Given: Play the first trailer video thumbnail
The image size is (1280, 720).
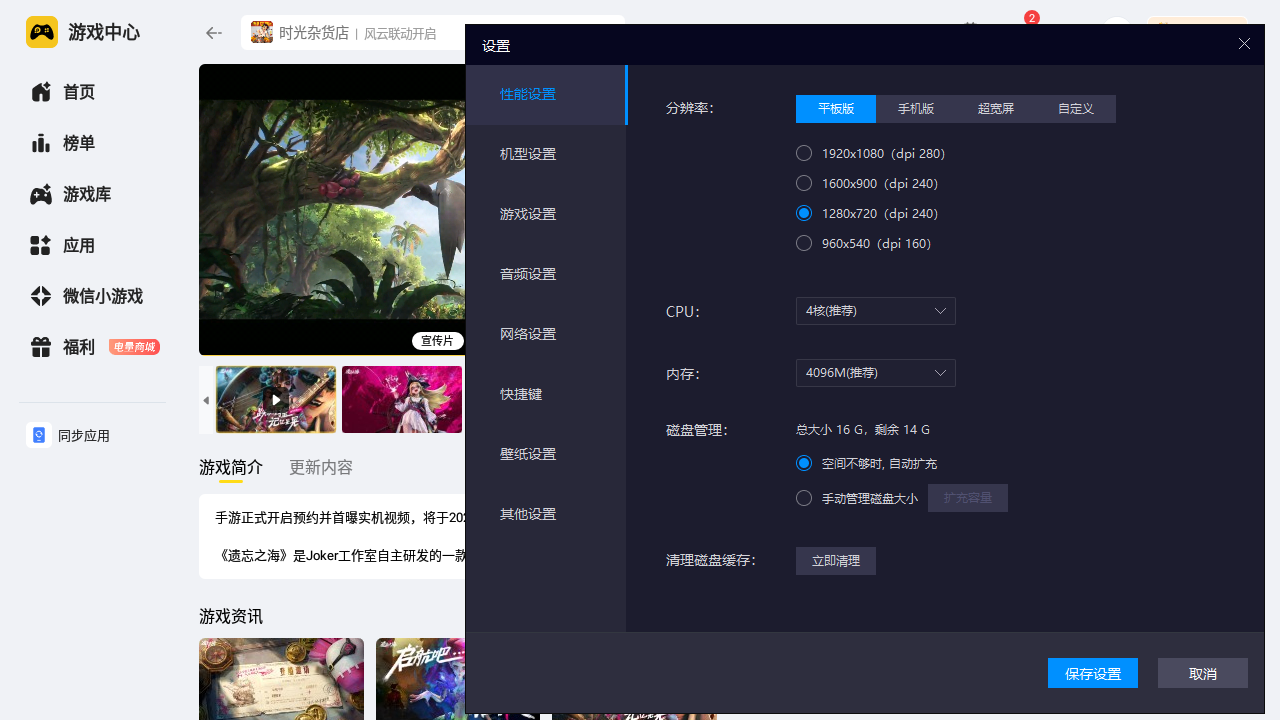Looking at the screenshot, I should click(x=276, y=399).
